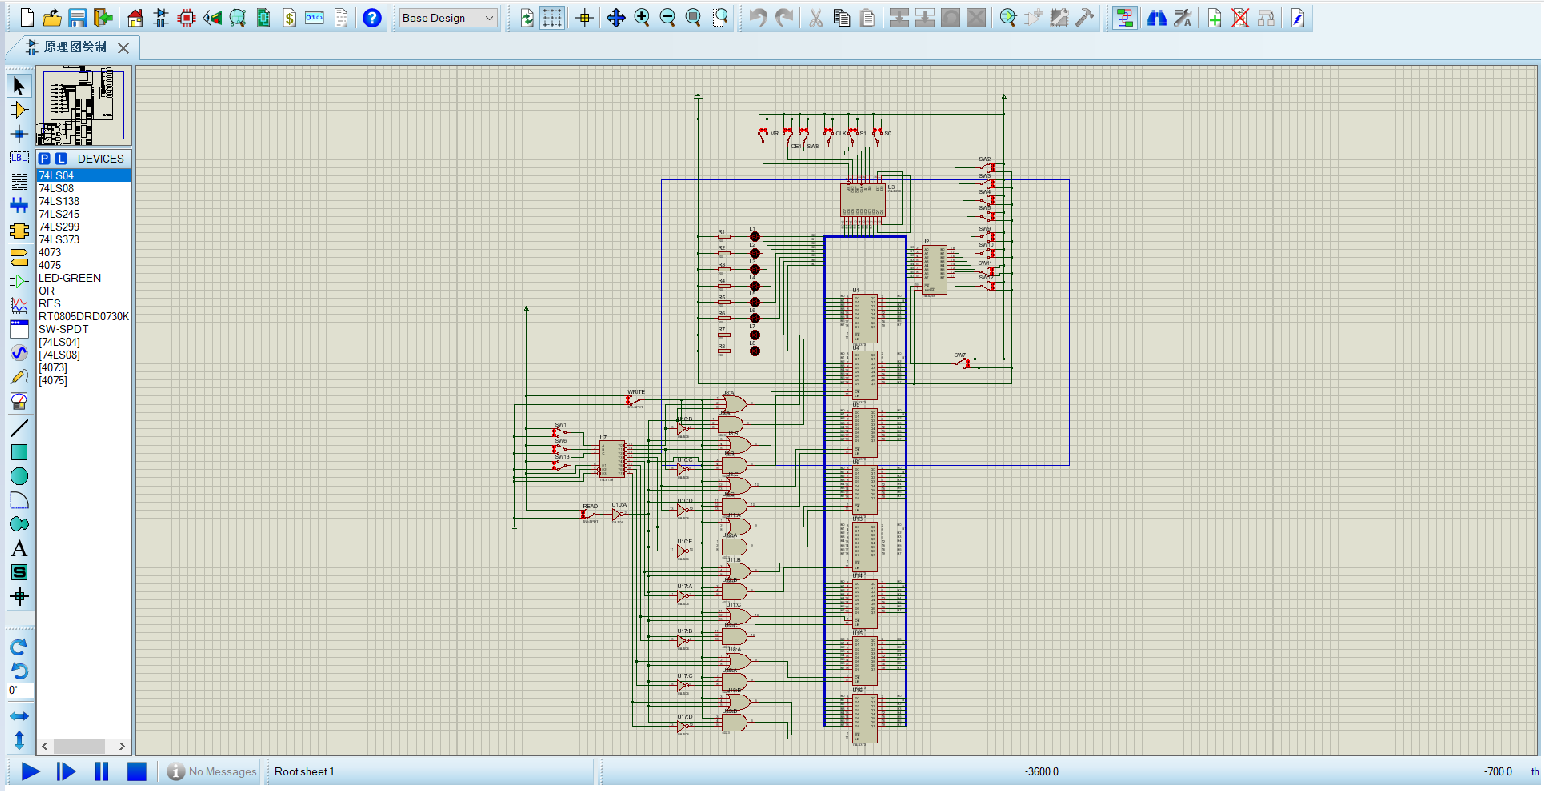Select LED-GREEN in the devices list
The image size is (1544, 791).
69,278
